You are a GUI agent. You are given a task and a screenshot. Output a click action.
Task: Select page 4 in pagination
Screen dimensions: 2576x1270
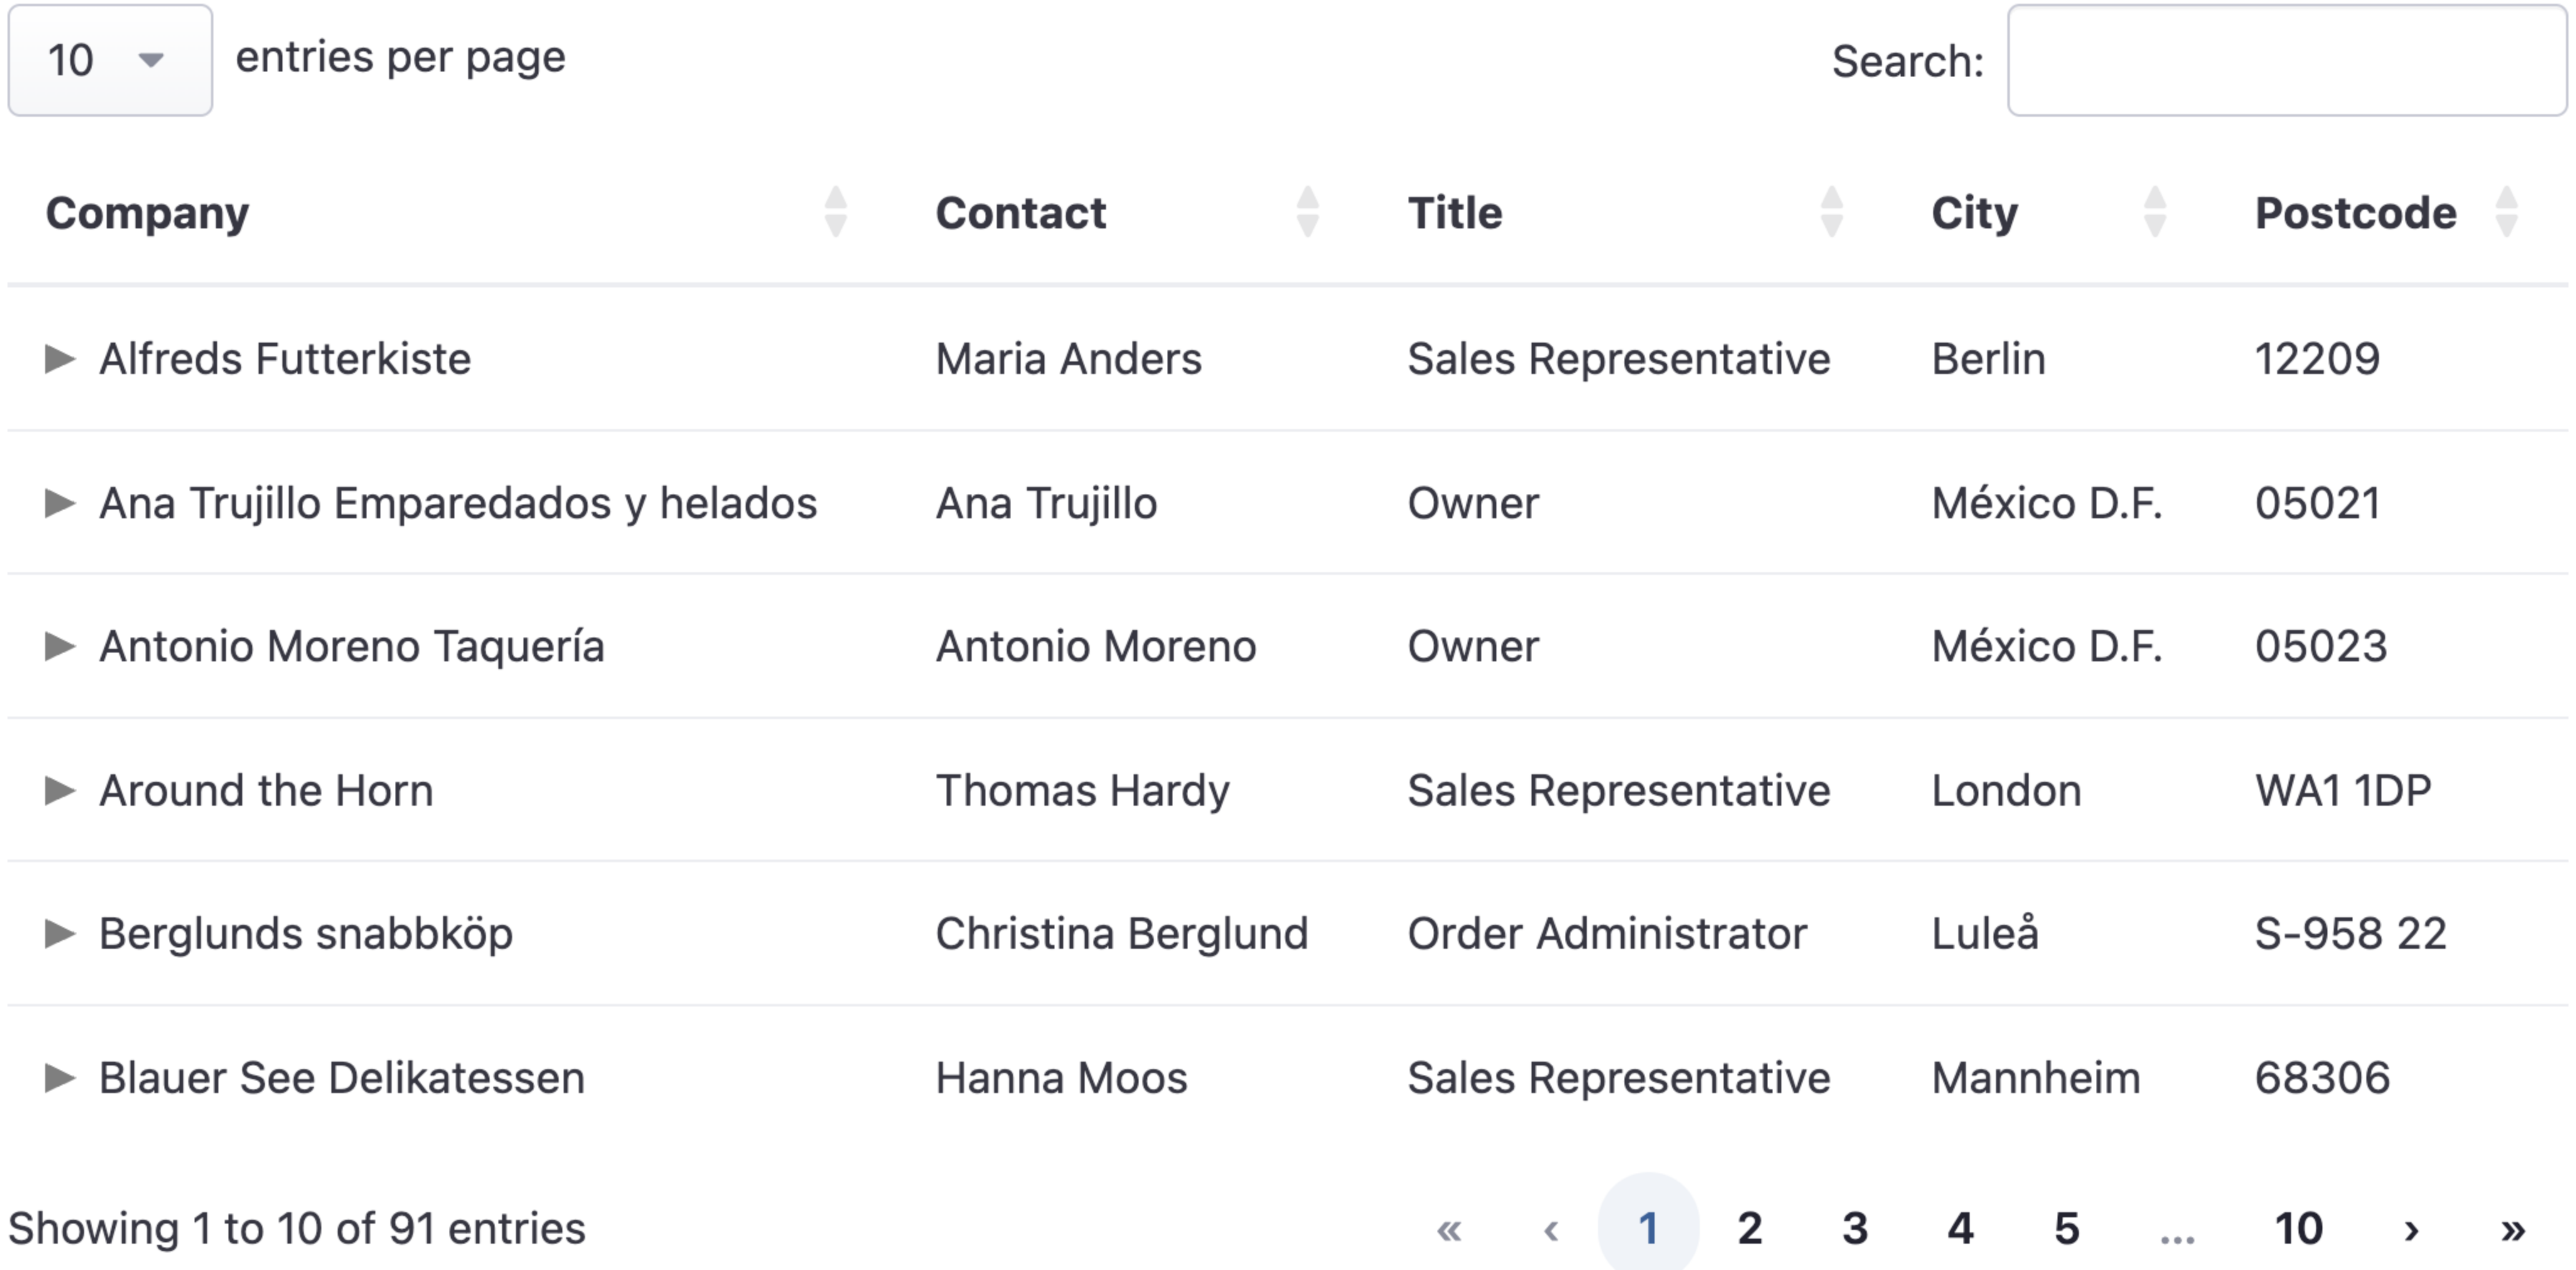(1960, 1228)
